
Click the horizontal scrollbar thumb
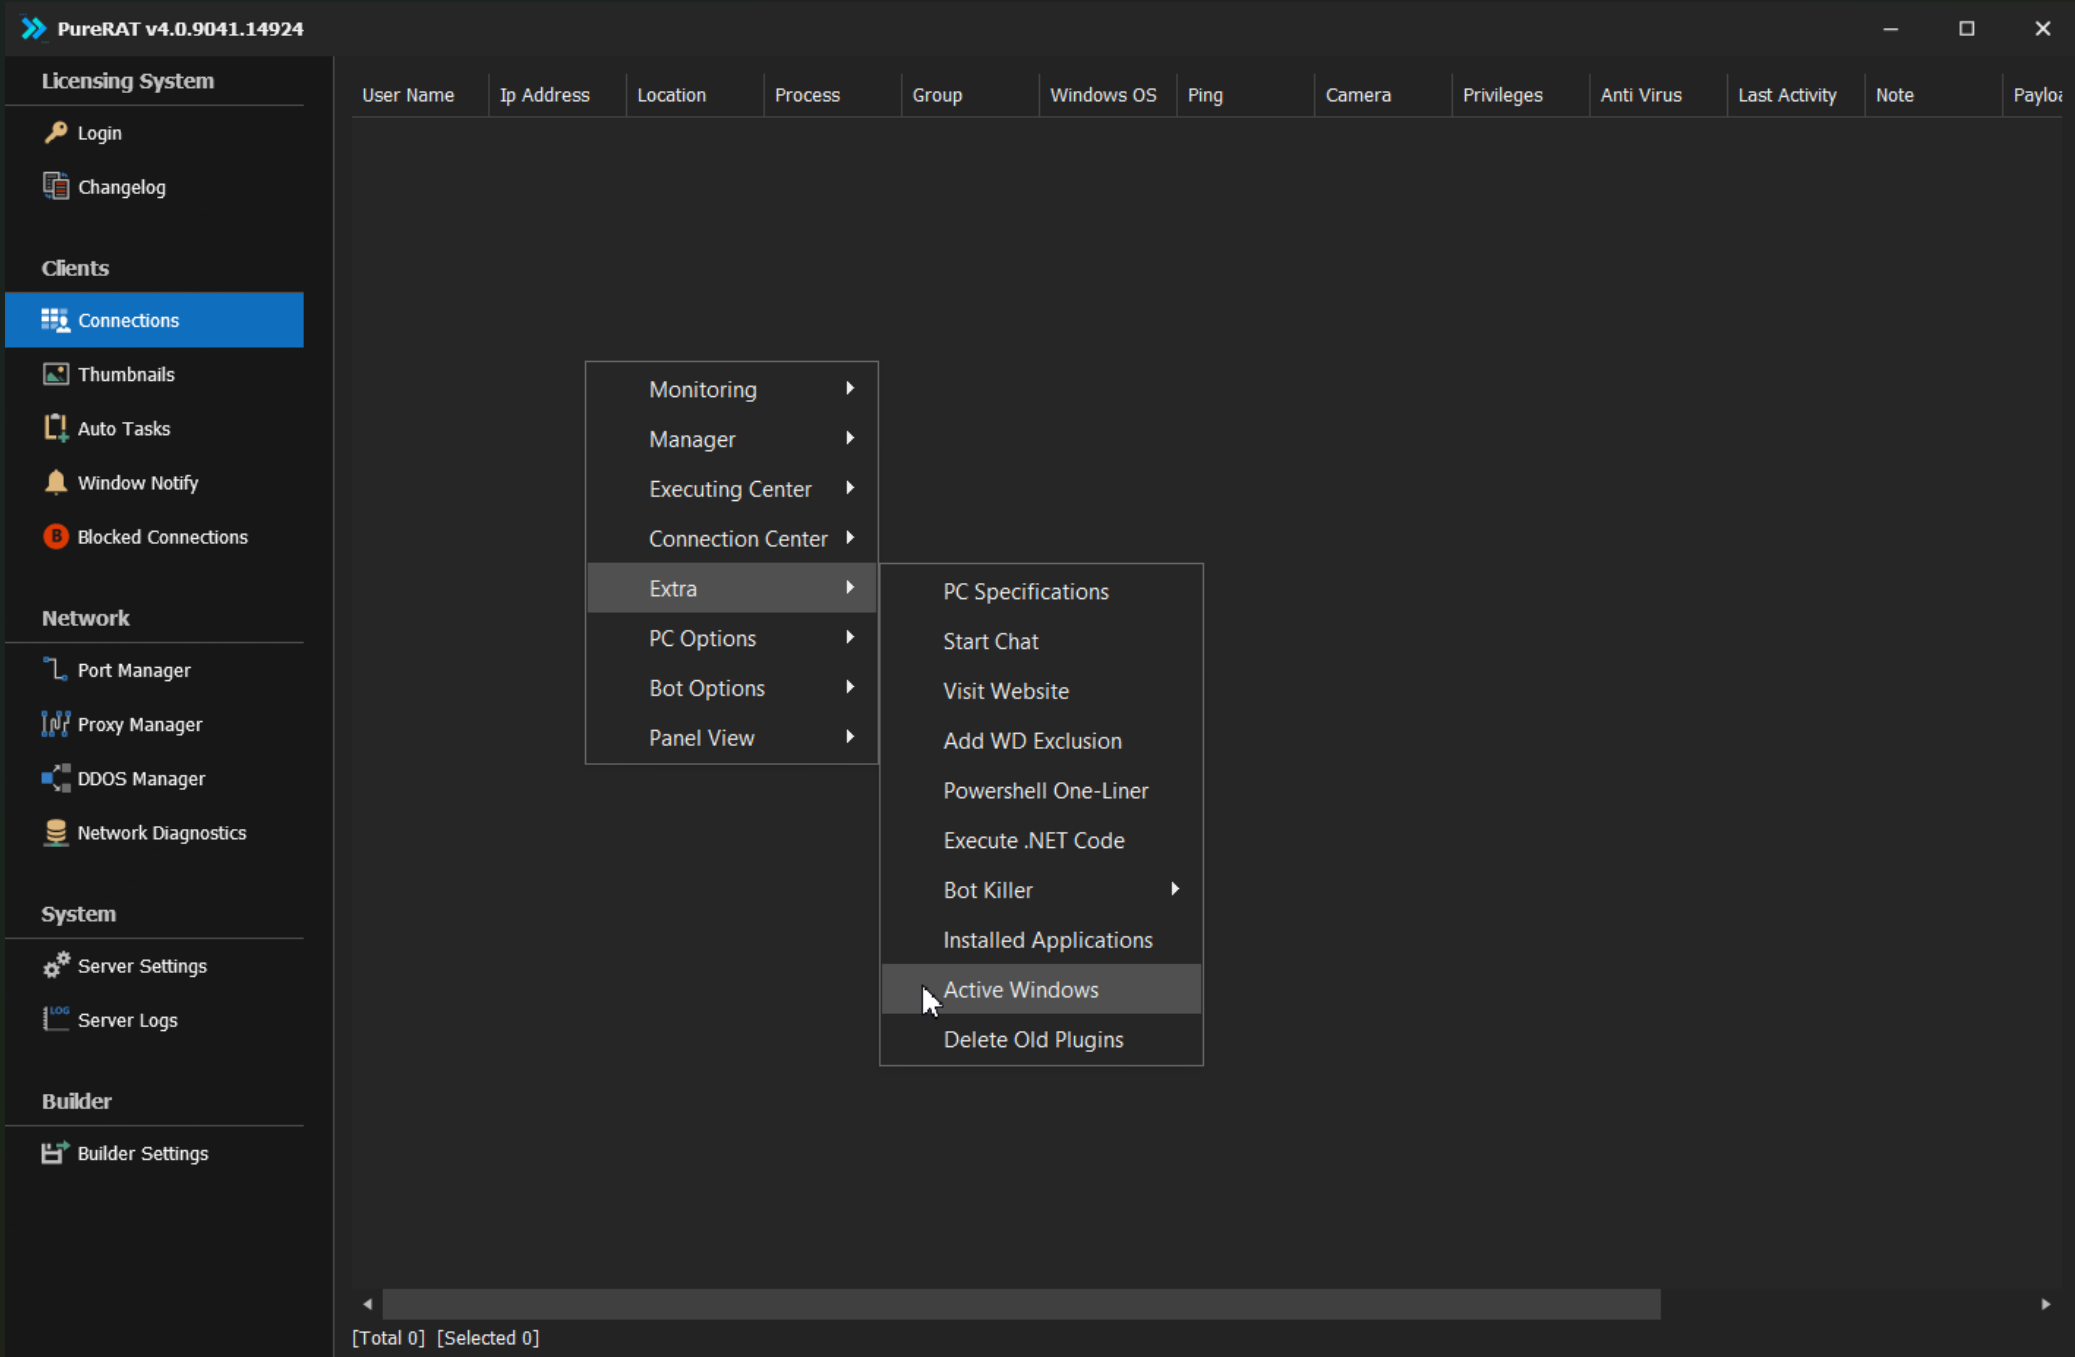[x=1022, y=1304]
